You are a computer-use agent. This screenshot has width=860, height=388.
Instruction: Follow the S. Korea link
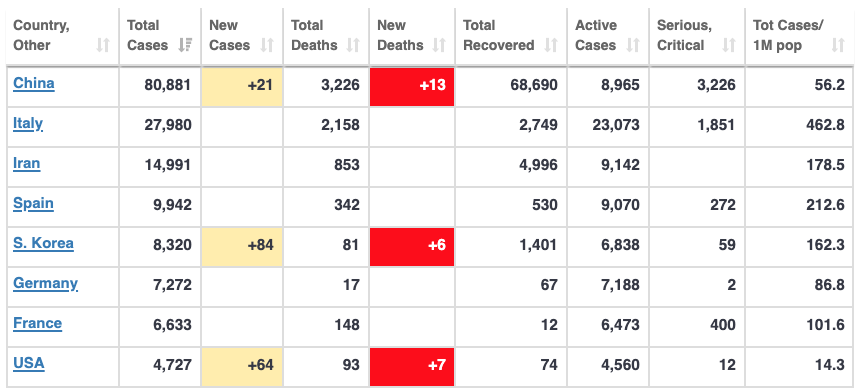[43, 244]
